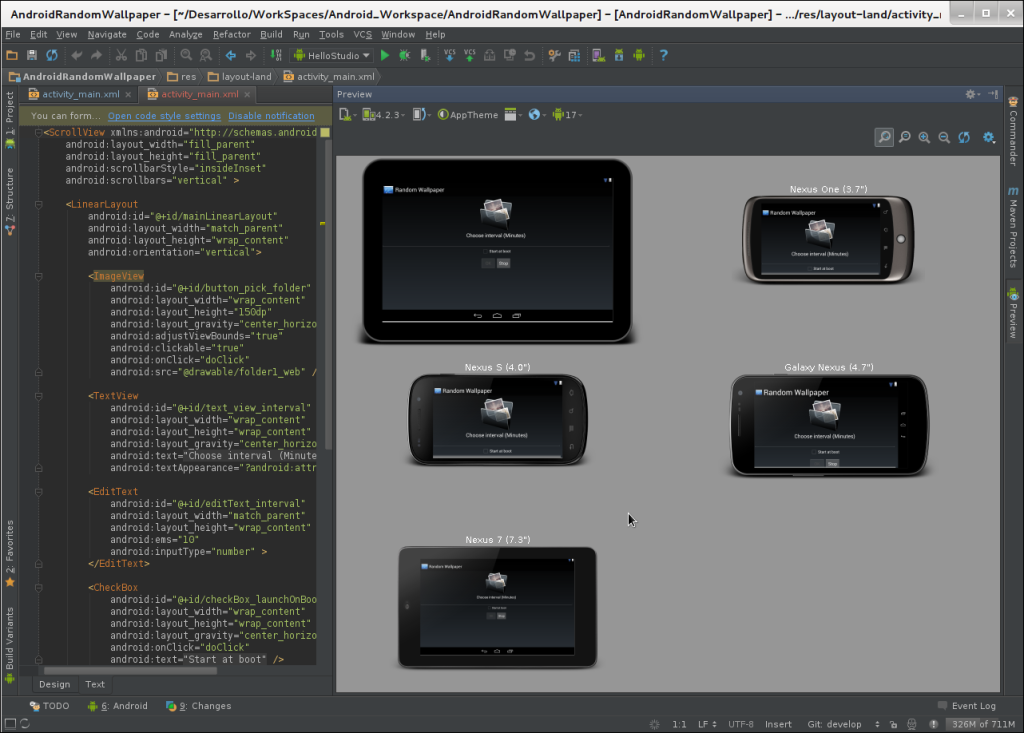Screen dimensions: 1024x733
Task: Open the Refactor menu
Action: pyautogui.click(x=231, y=35)
